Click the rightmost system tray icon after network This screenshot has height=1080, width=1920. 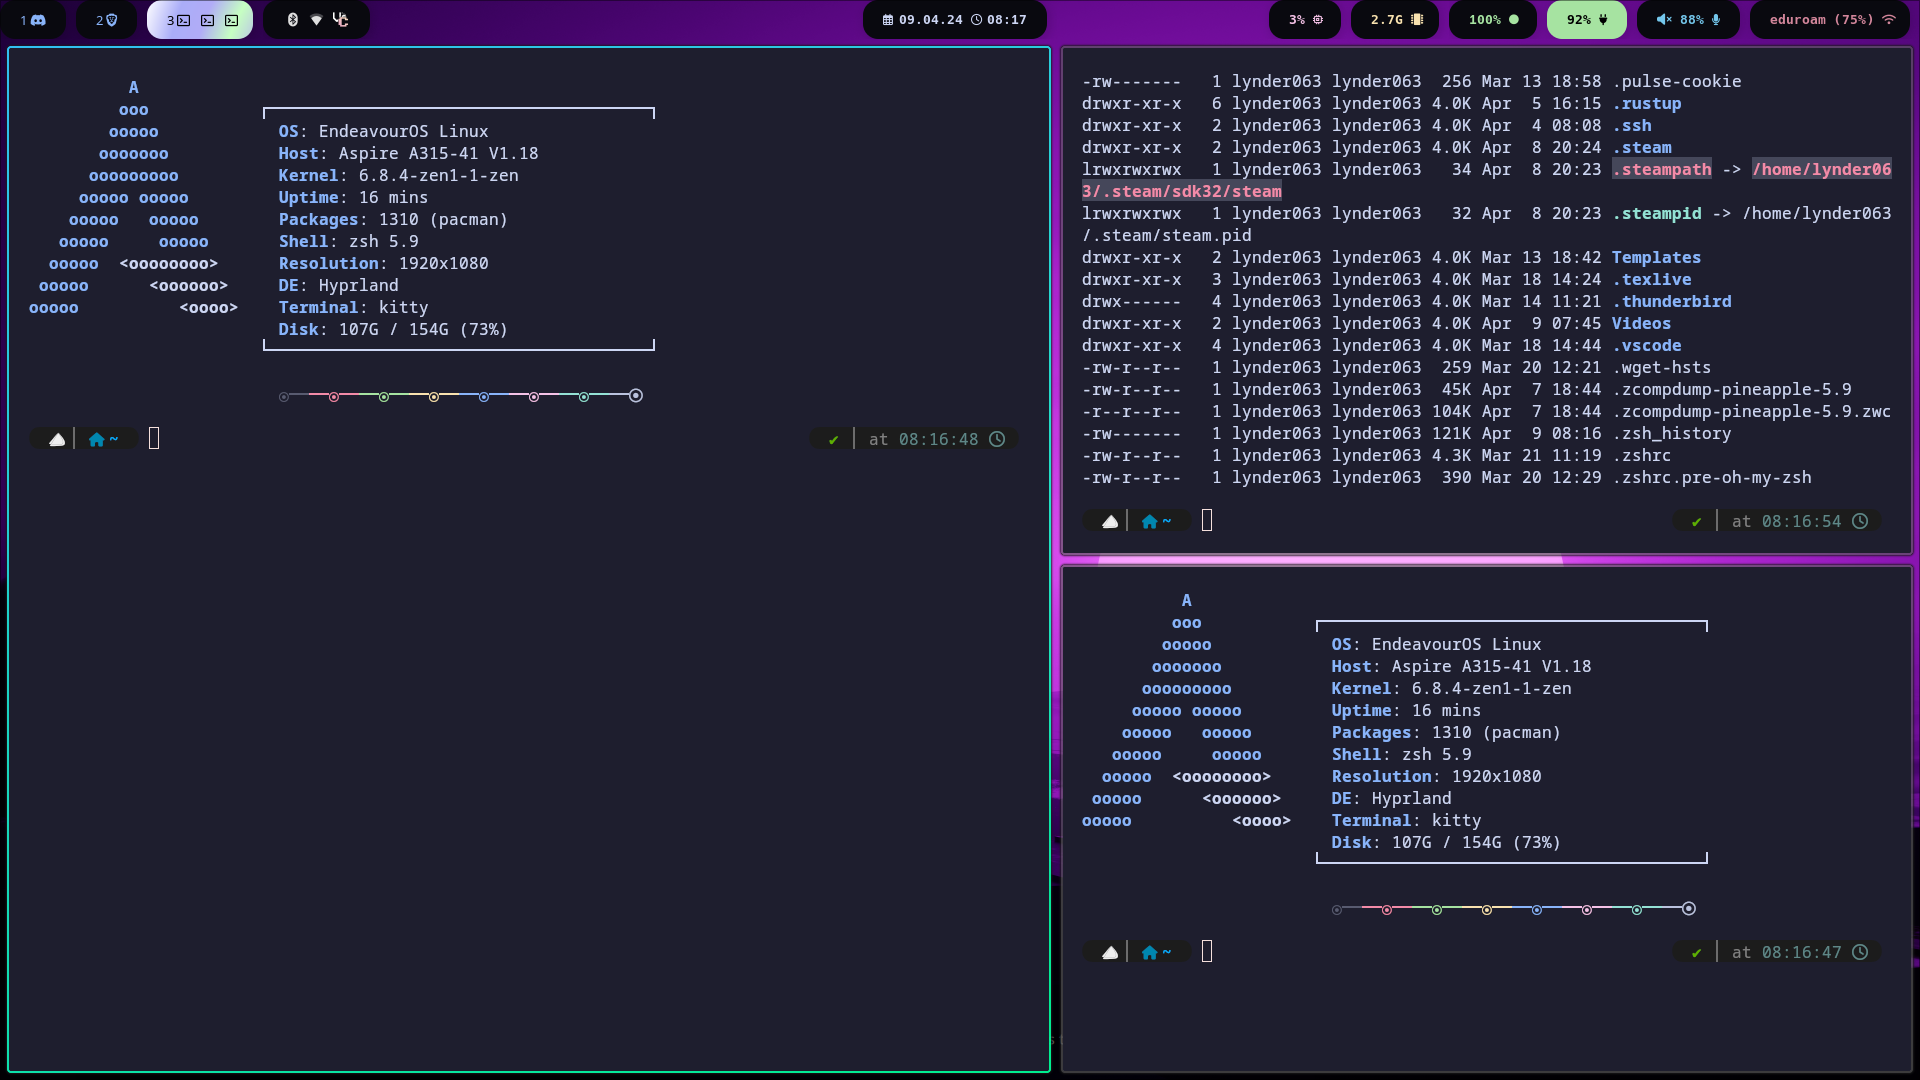(x=341, y=20)
